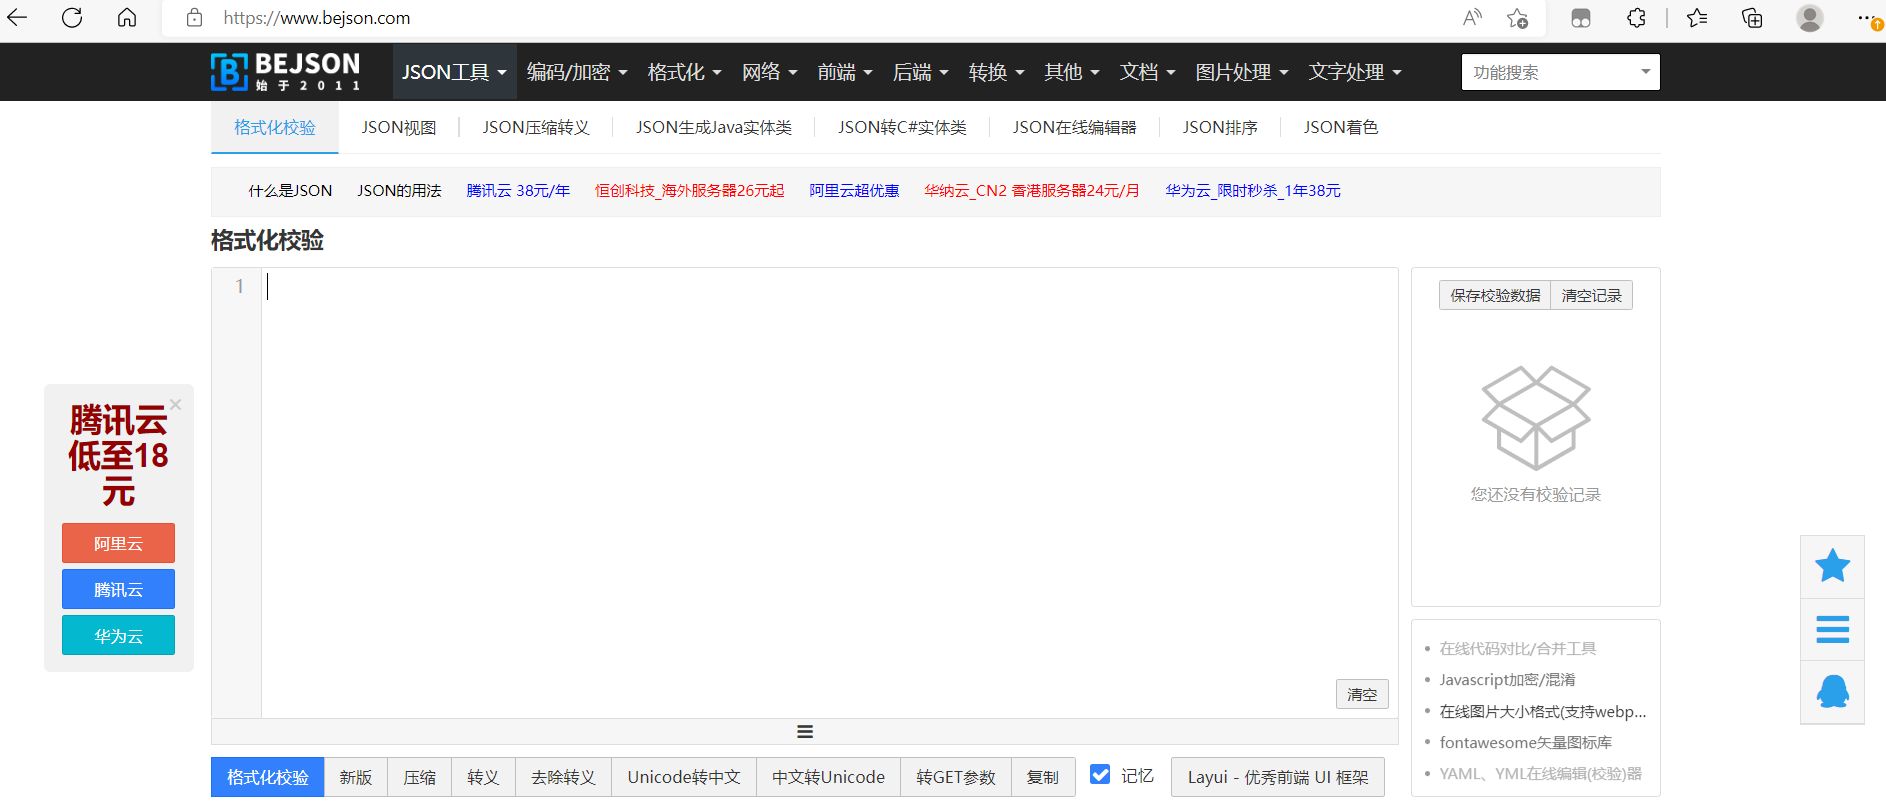Click the 中文转Unicode button
Viewport: 1886px width, 808px height.
click(828, 777)
